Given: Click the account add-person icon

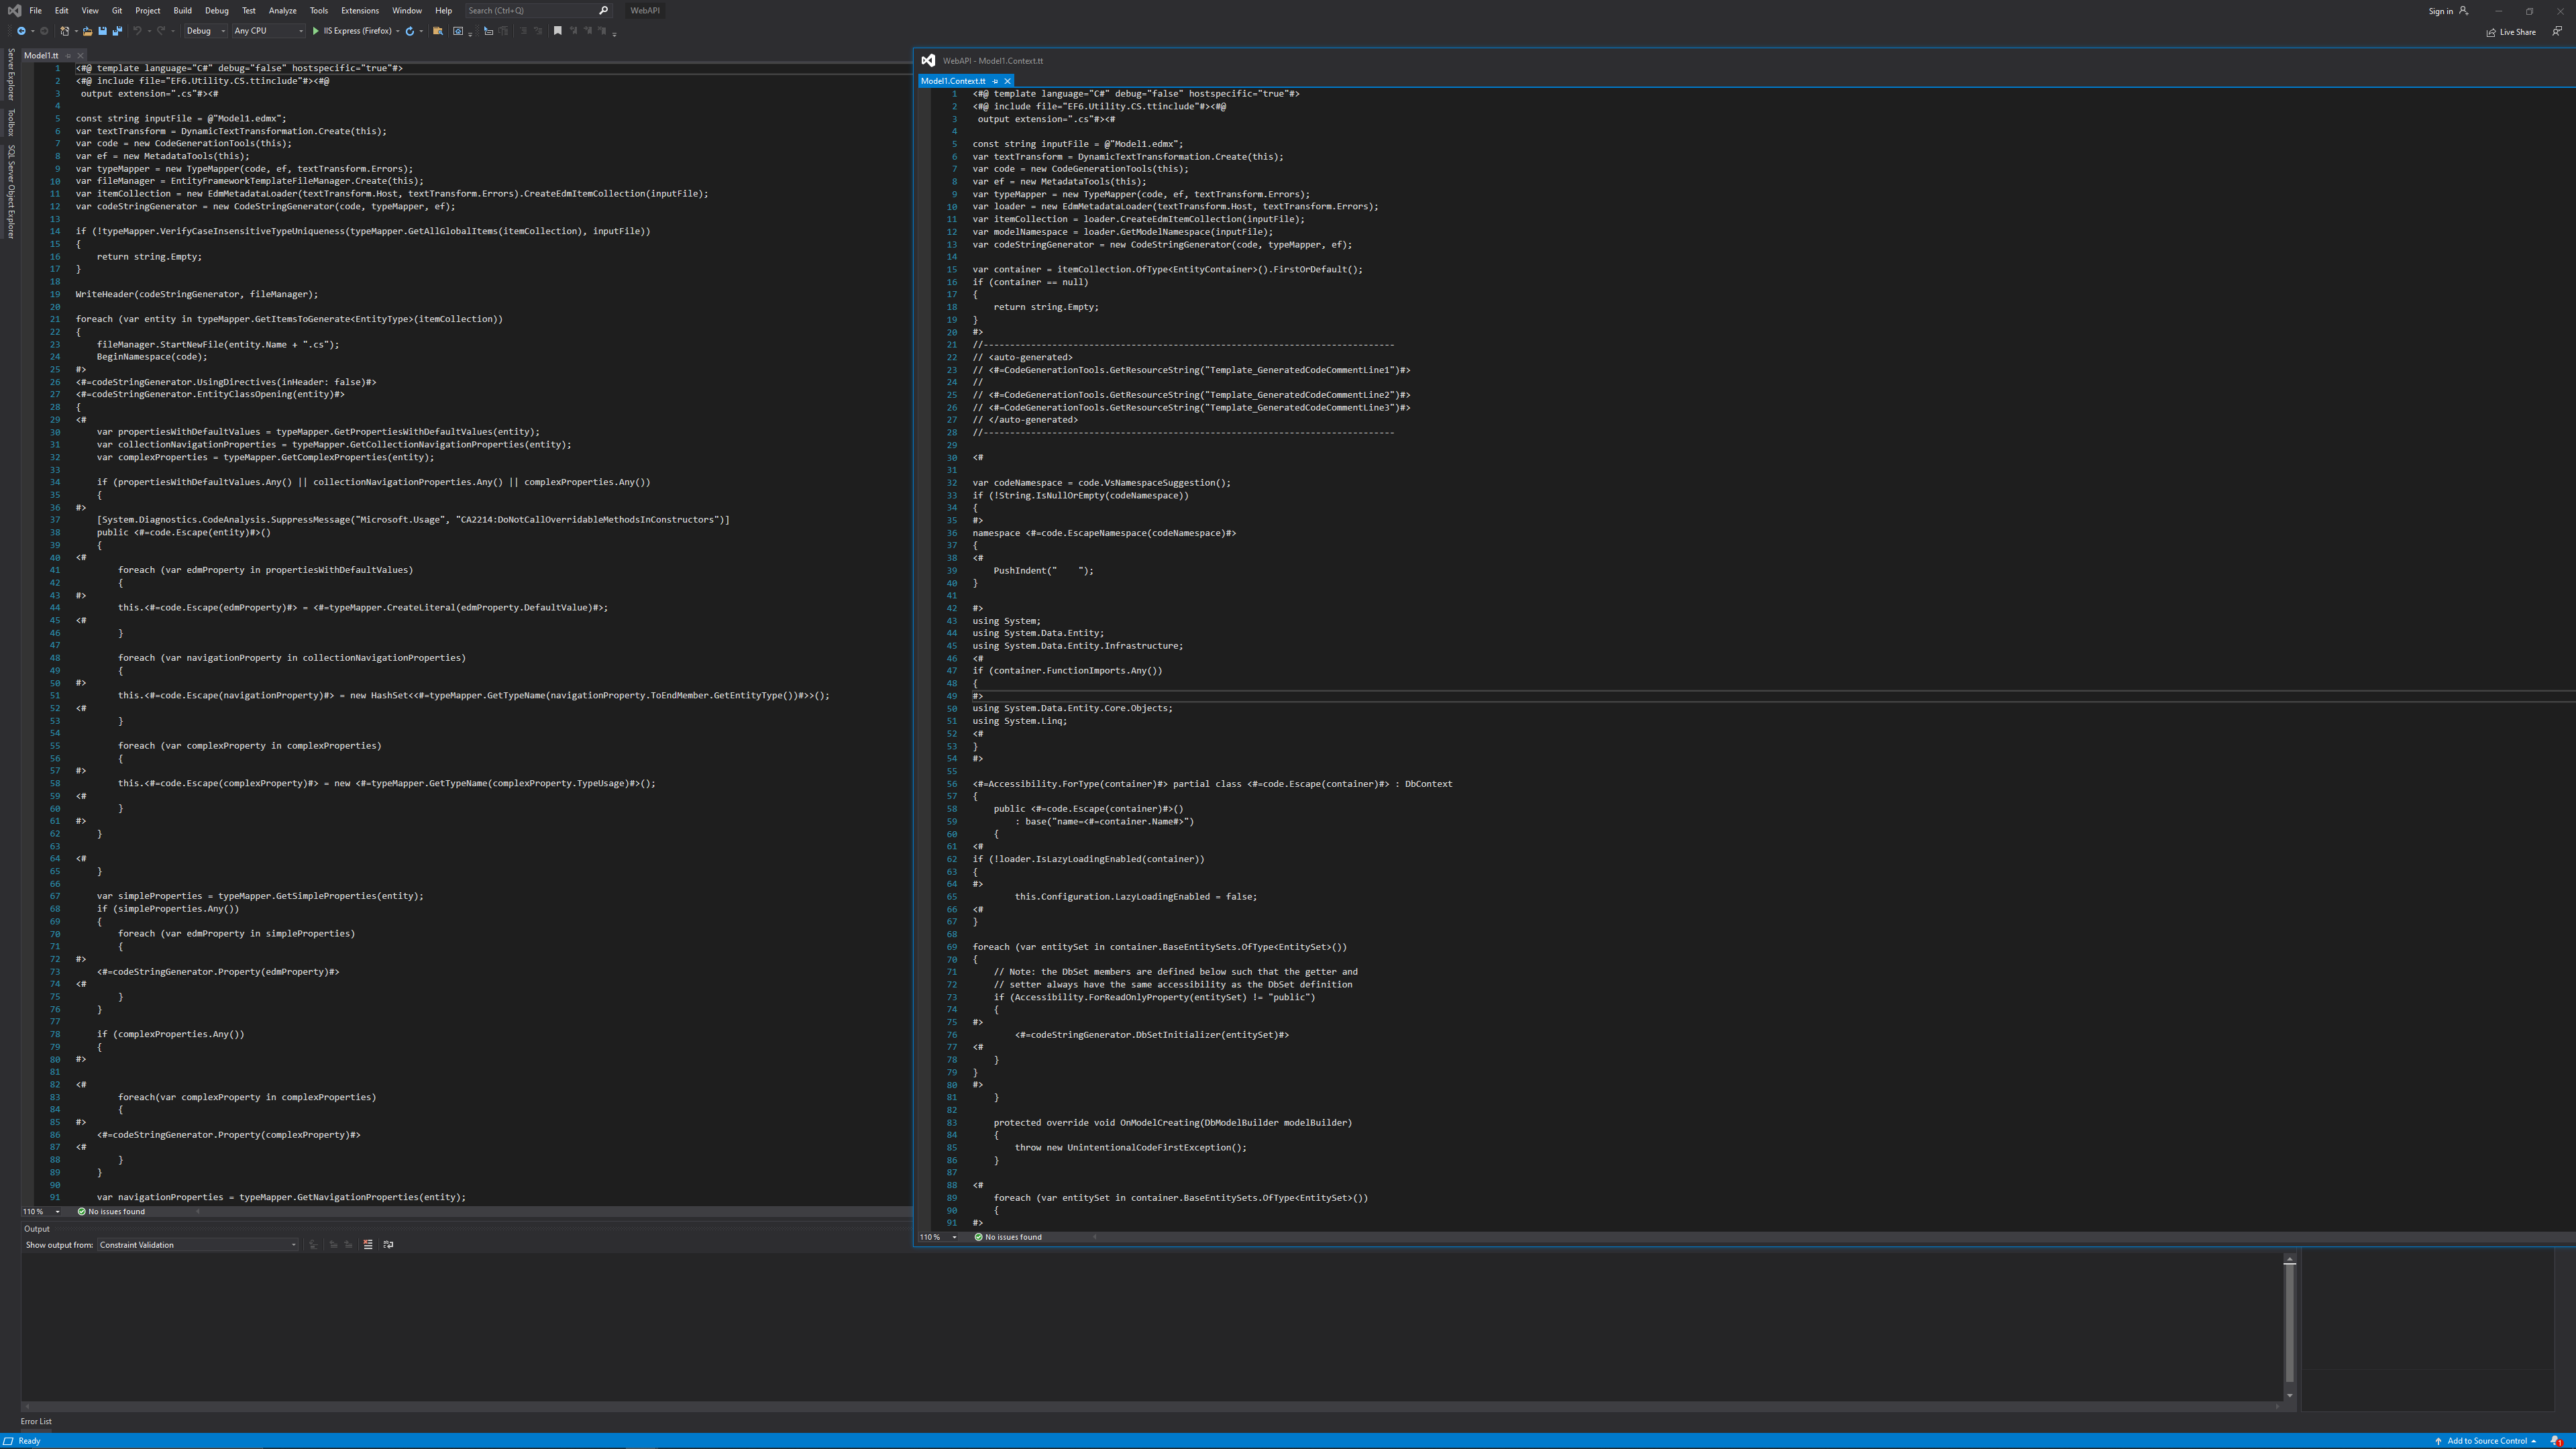Looking at the screenshot, I should click(x=2463, y=11).
